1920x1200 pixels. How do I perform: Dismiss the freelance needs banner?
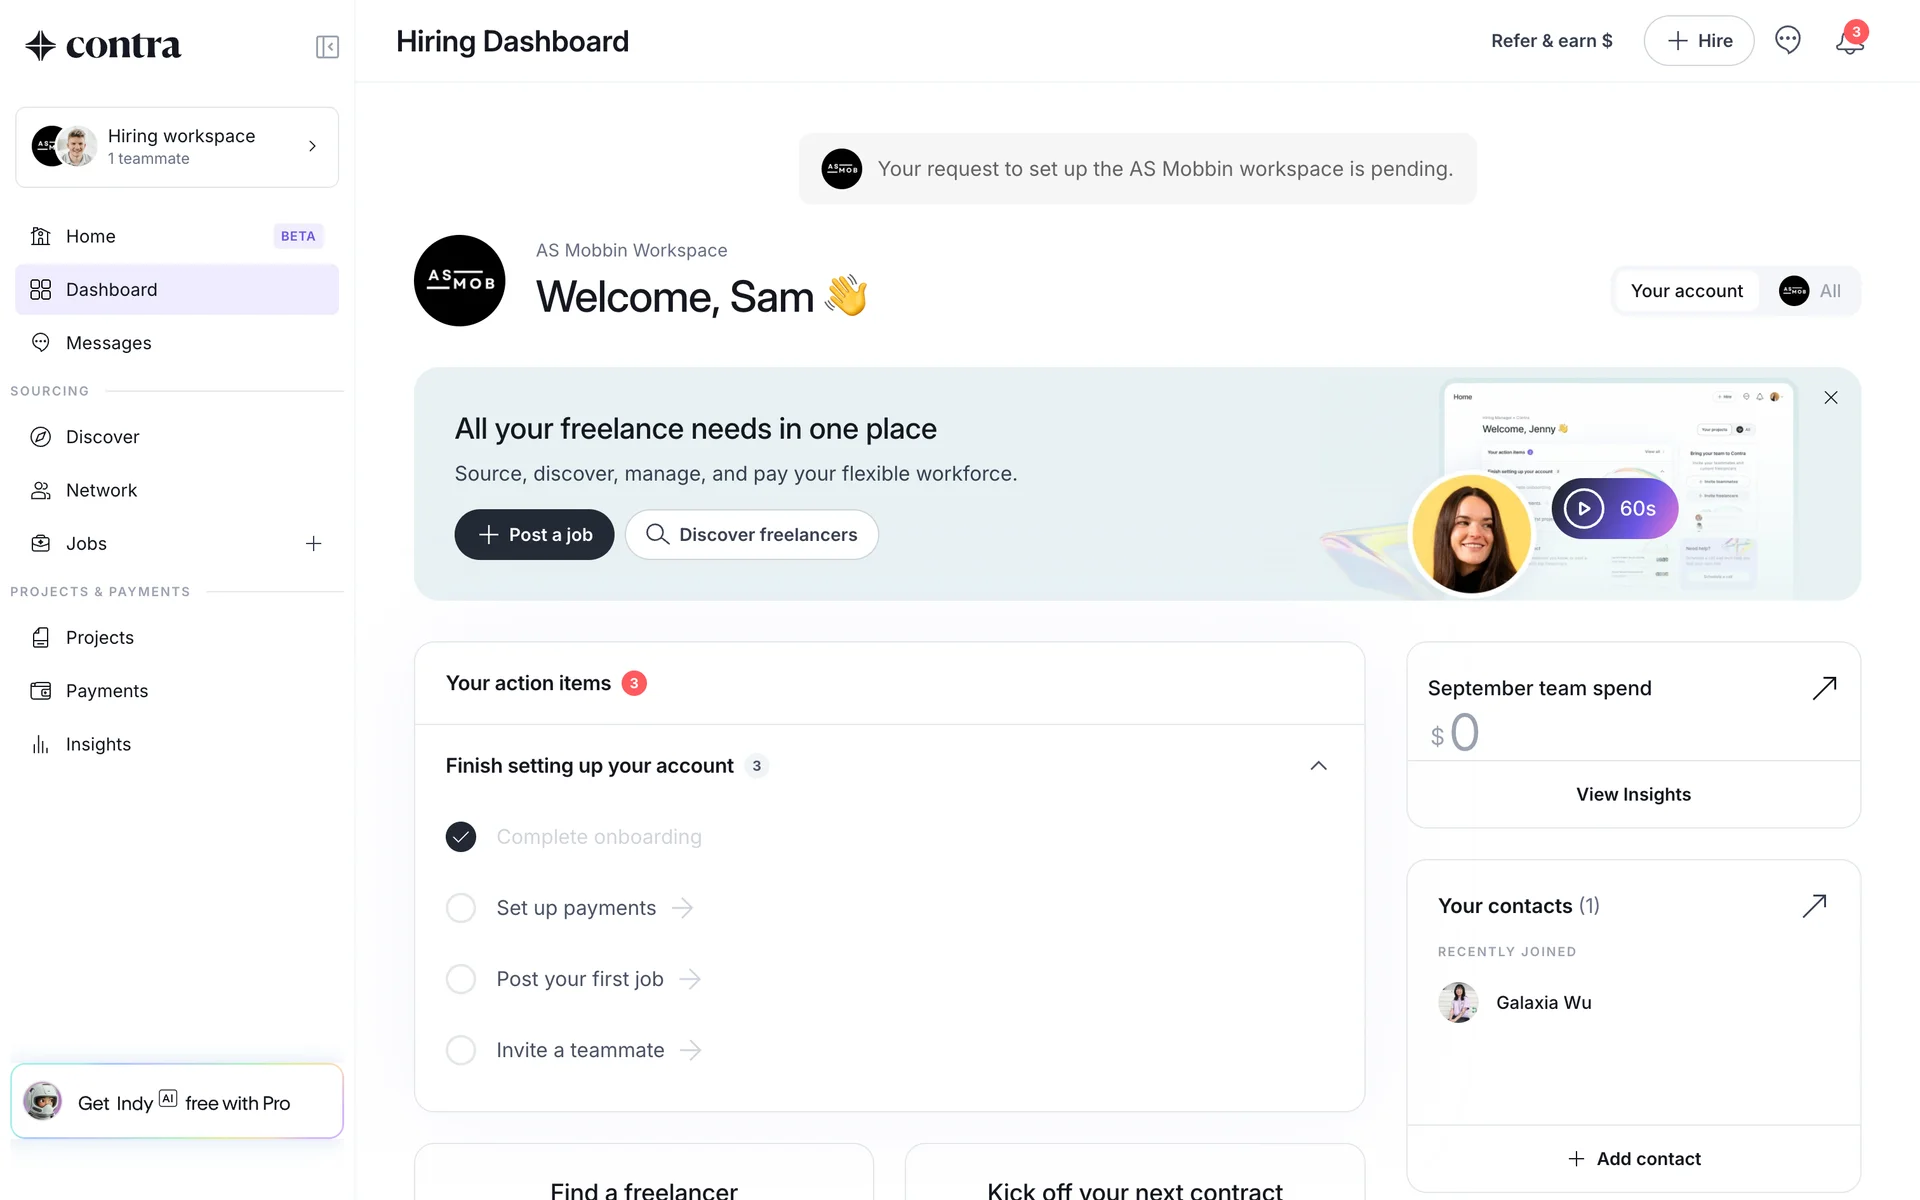(1830, 398)
